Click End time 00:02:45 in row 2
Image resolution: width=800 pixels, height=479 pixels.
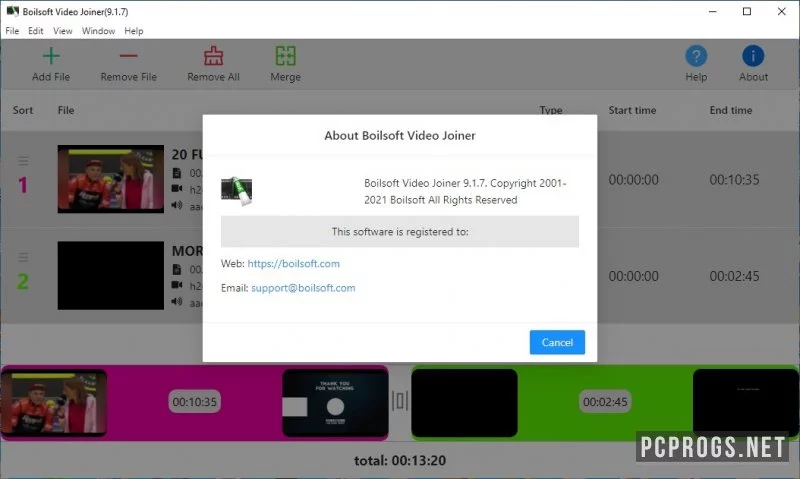pyautogui.click(x=734, y=276)
